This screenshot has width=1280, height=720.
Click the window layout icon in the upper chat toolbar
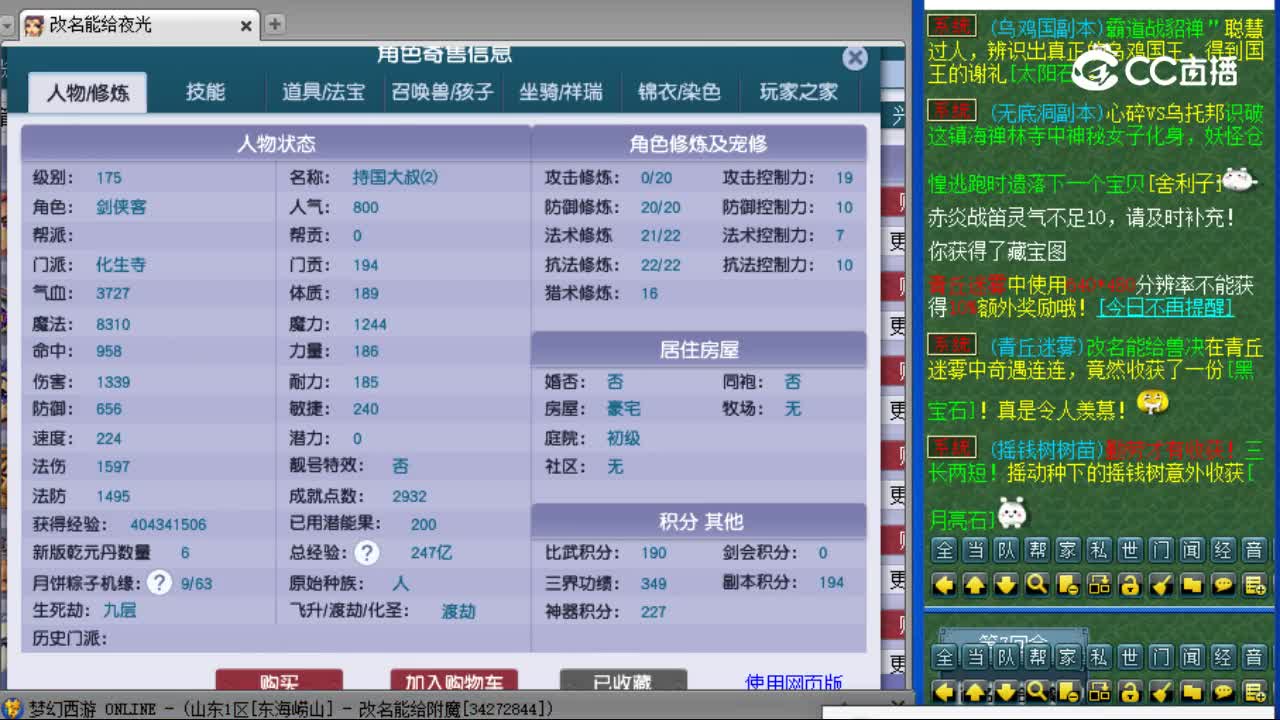click(x=1099, y=585)
